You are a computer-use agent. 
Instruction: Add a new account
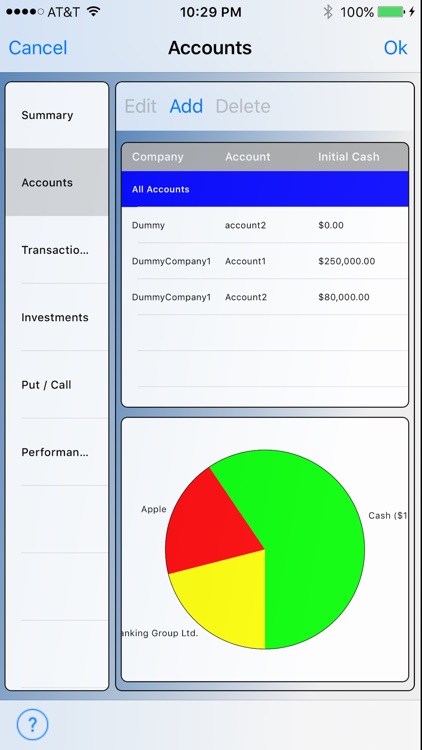[x=186, y=106]
